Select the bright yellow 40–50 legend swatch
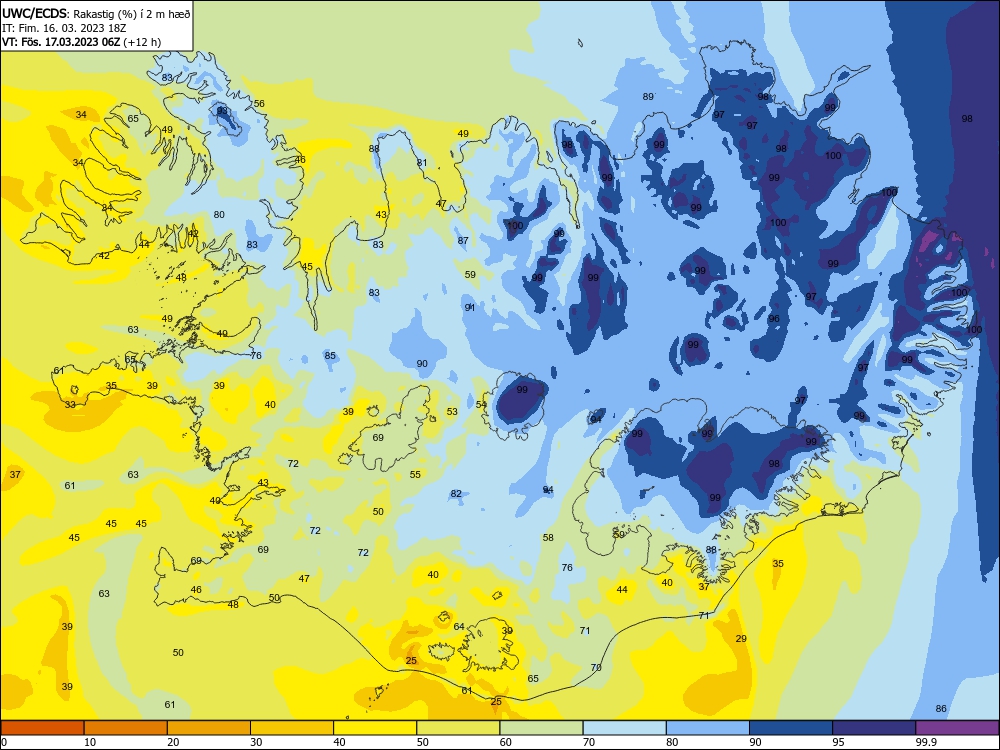 pos(375,728)
